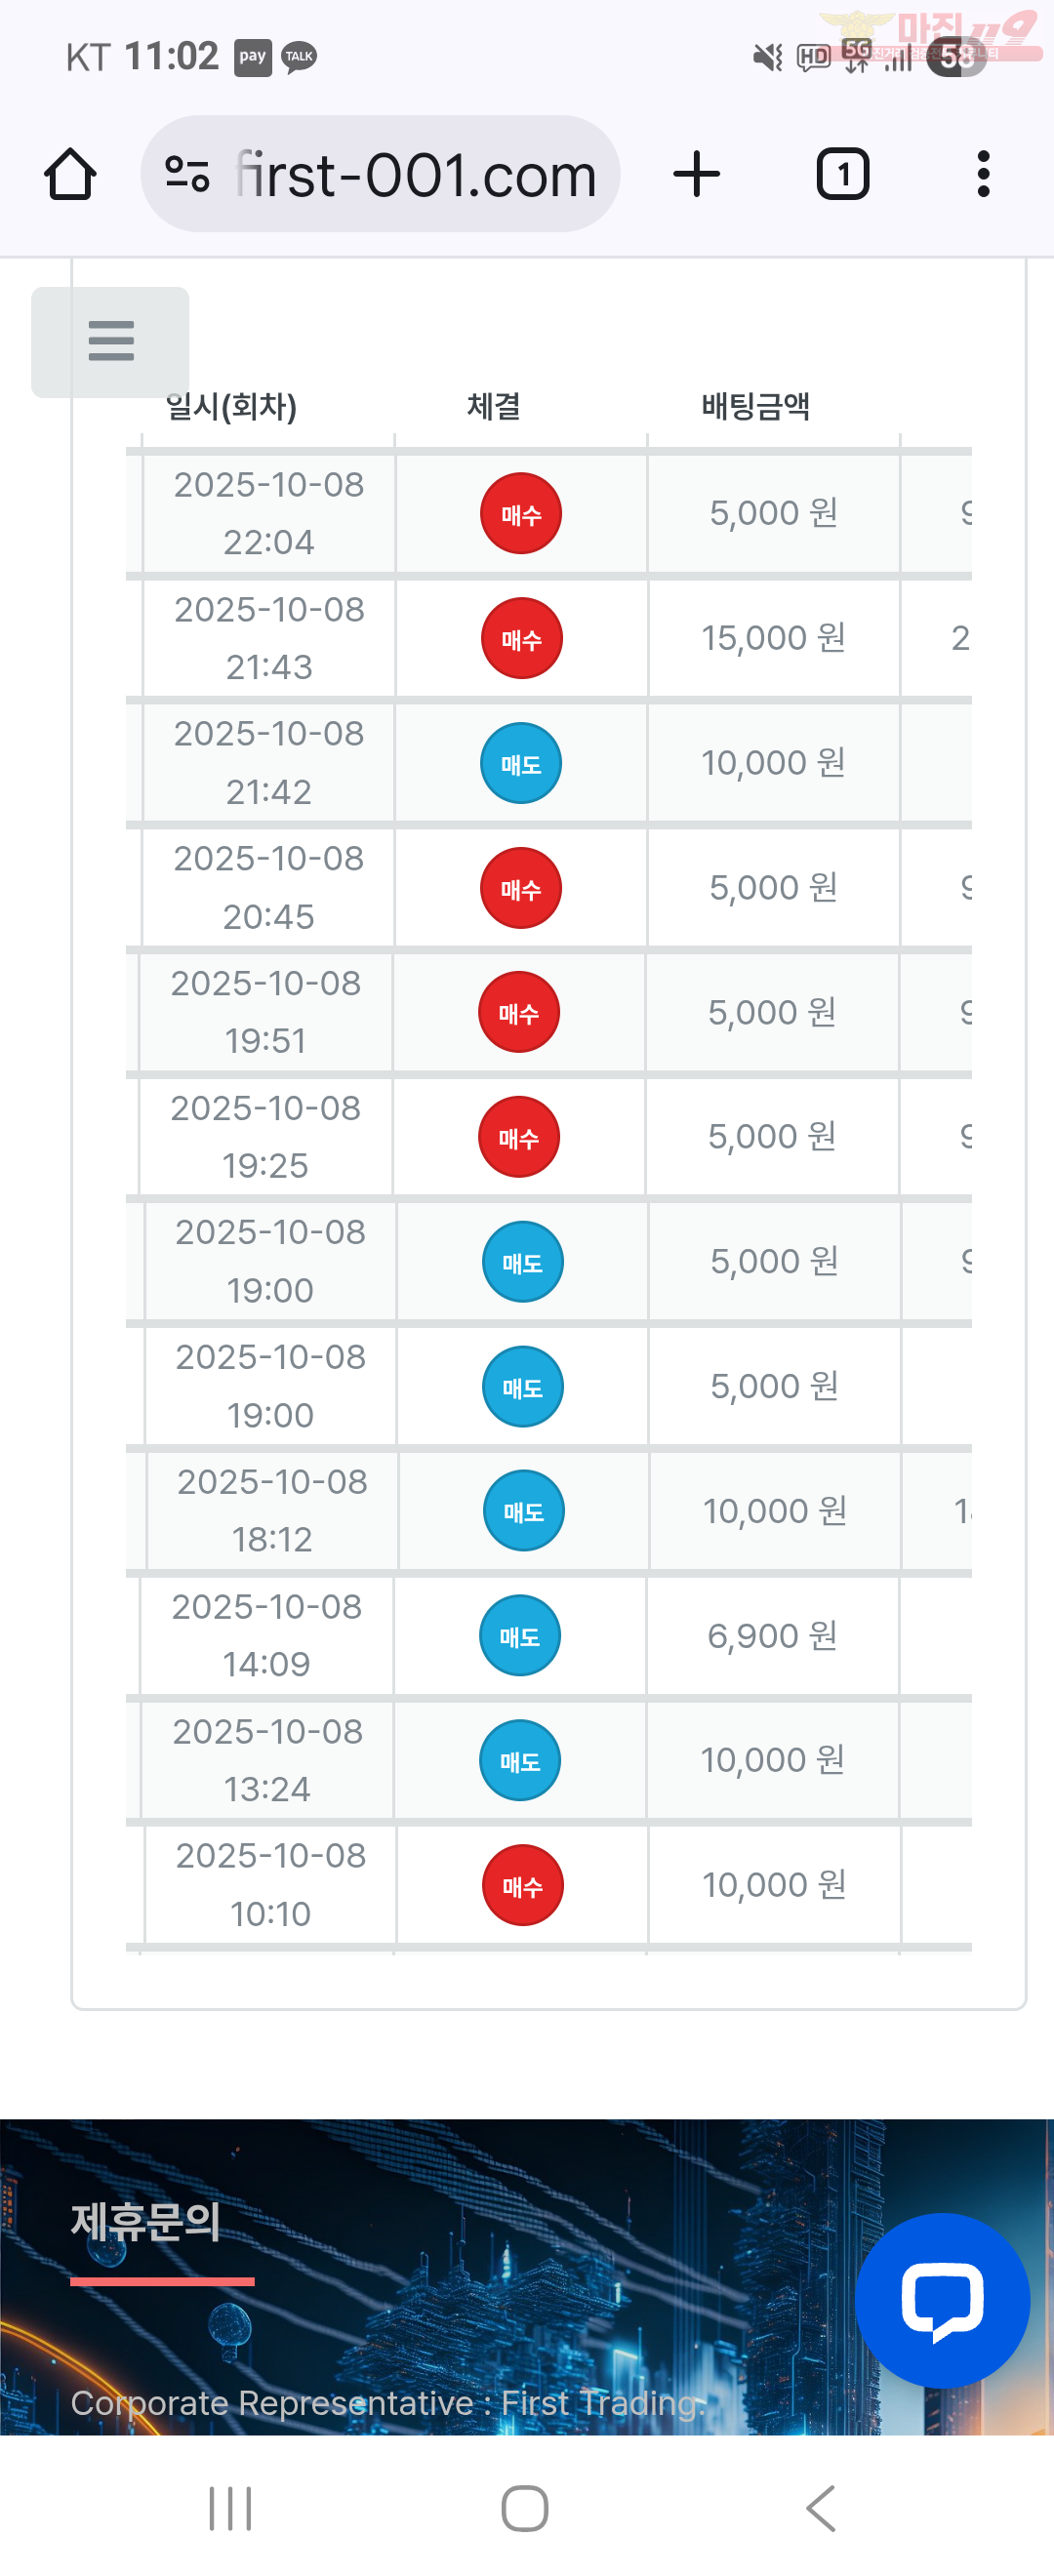Open site settings icon in address bar
The height and width of the screenshot is (2576, 1054).
pos(187,175)
